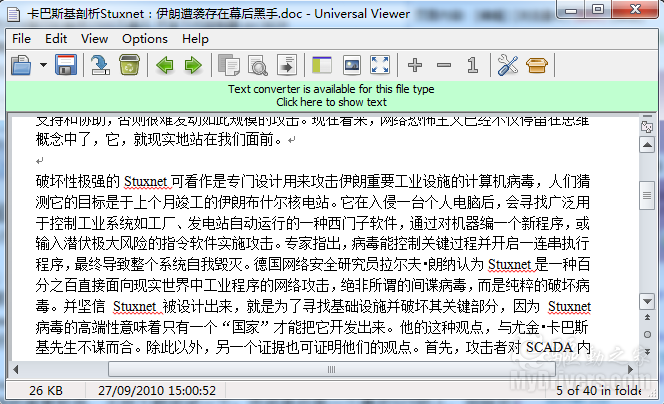Expand the open-file dropdown arrow
Image resolution: width=664 pixels, height=404 pixels.
coord(43,65)
